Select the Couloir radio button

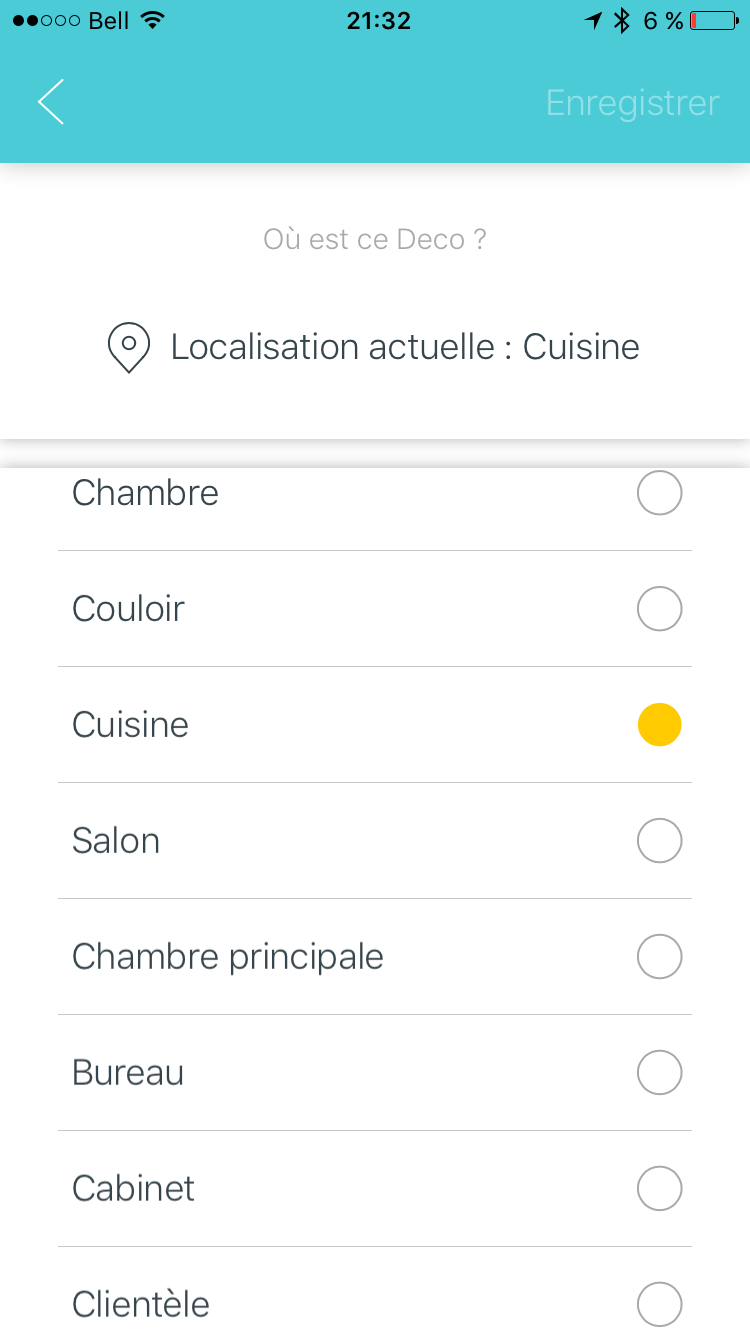pos(660,609)
